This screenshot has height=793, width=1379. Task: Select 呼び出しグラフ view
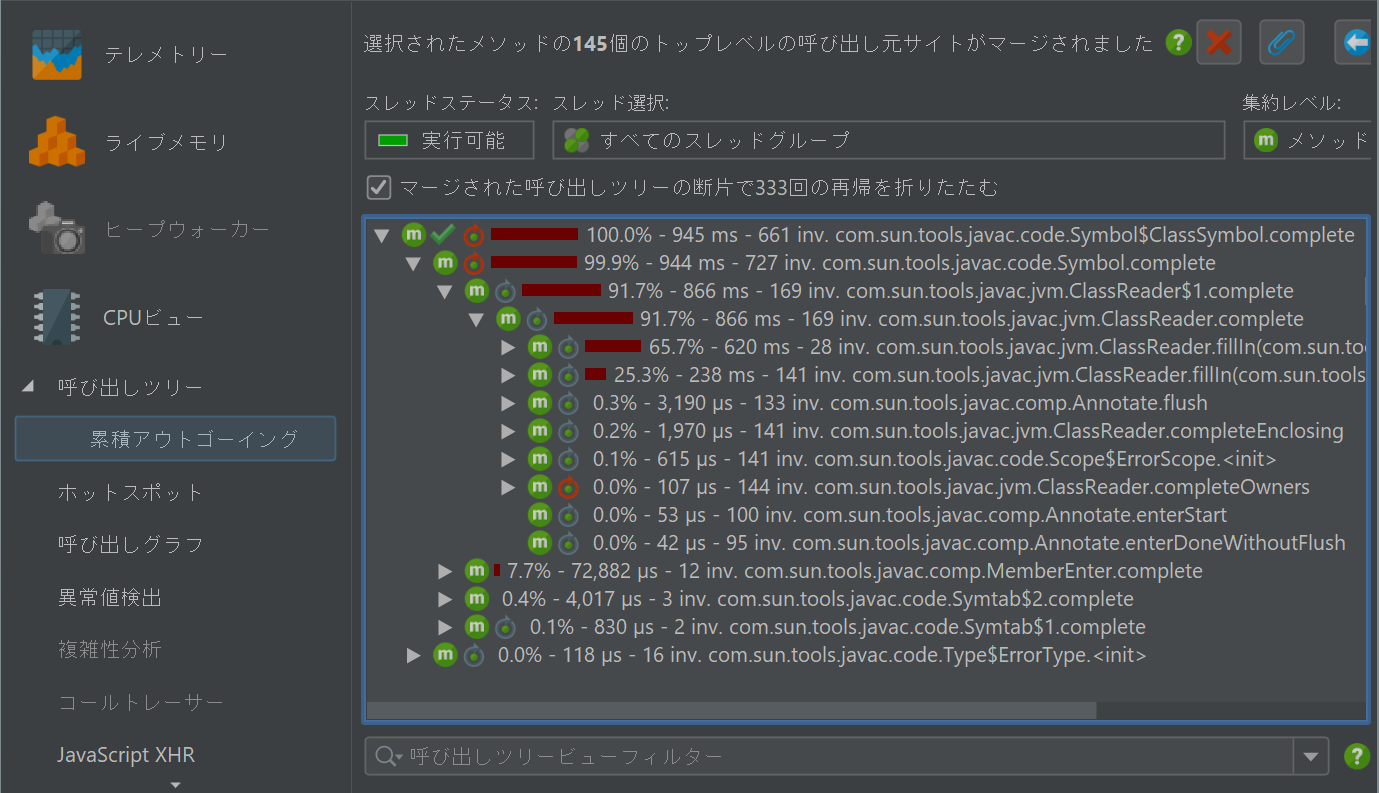click(x=131, y=544)
